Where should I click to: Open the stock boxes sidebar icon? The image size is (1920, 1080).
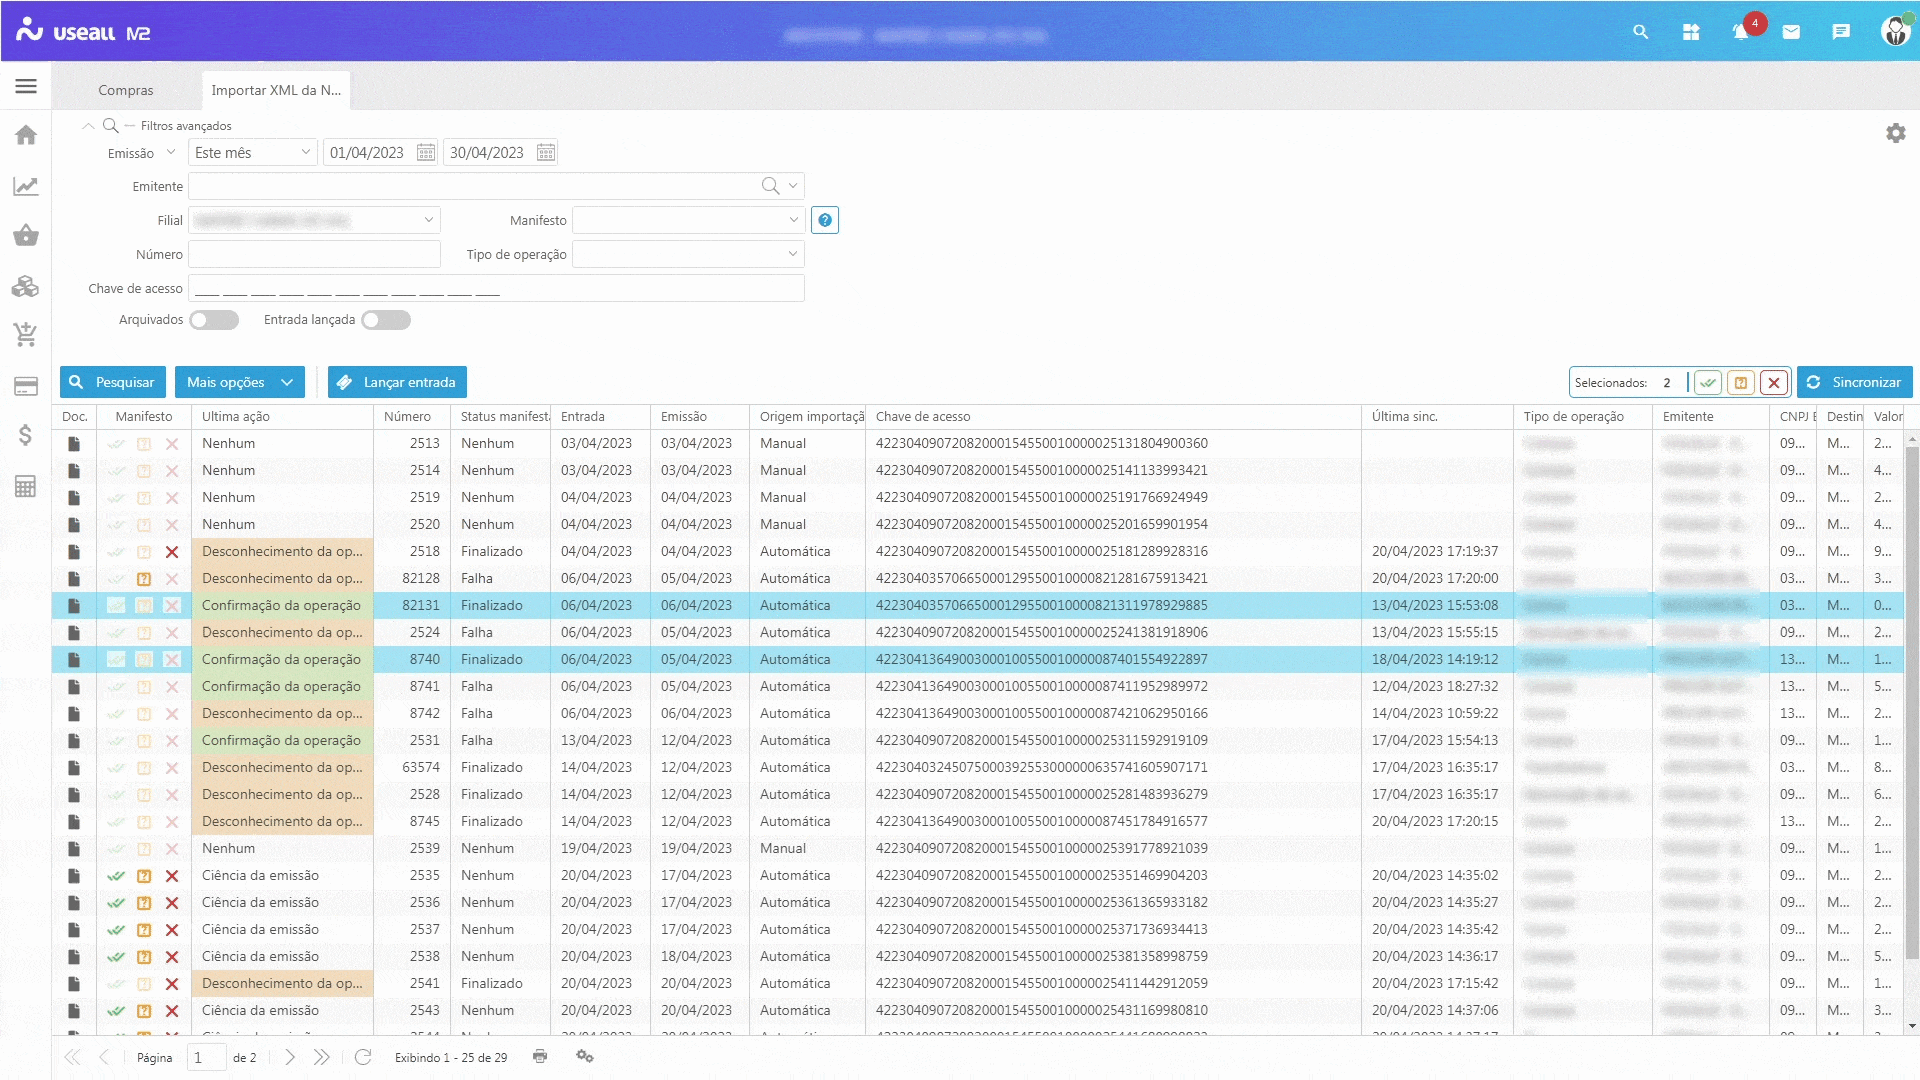(26, 286)
